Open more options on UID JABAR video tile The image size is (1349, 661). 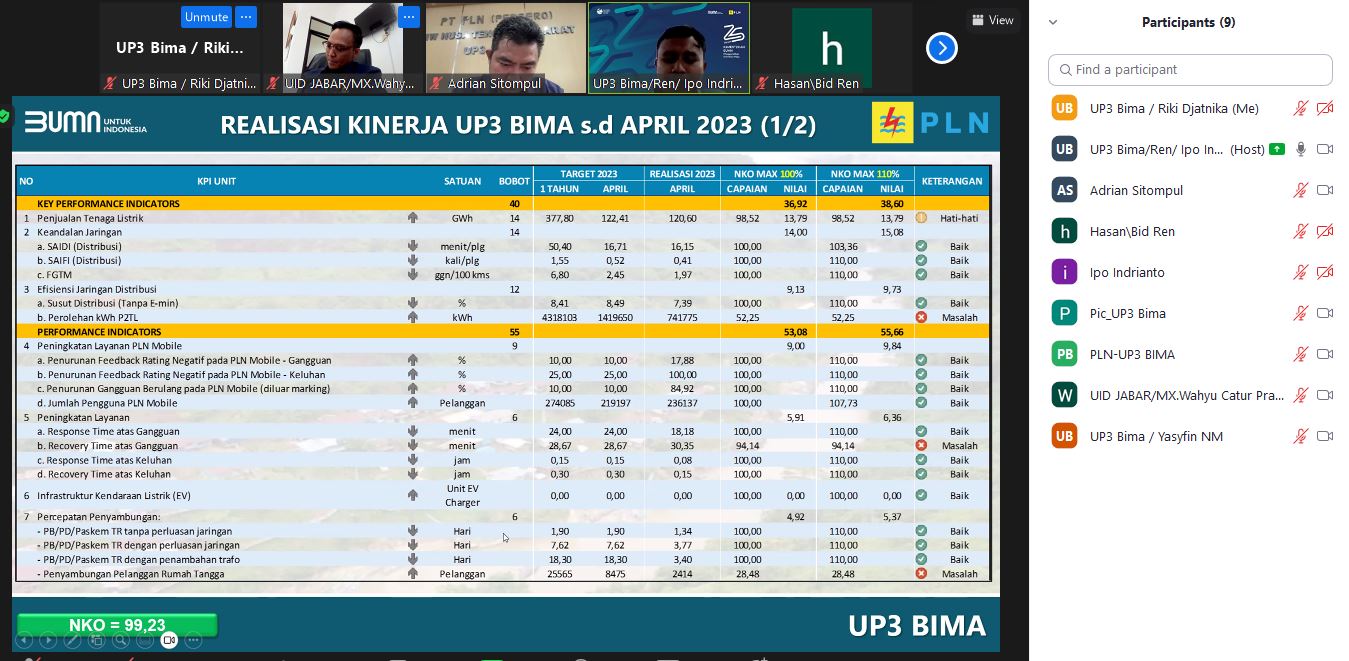[x=408, y=17]
